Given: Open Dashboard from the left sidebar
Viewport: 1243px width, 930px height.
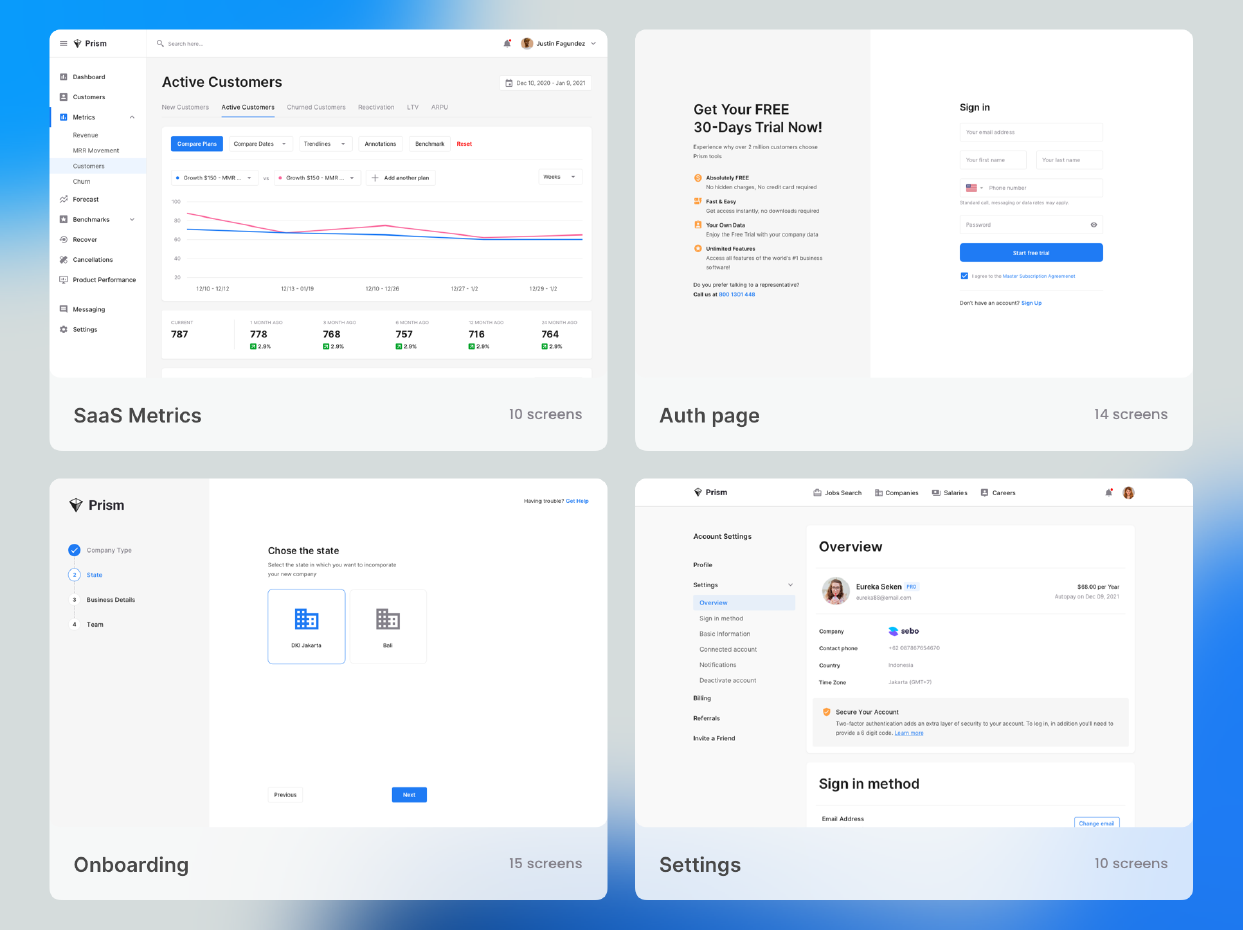Looking at the screenshot, I should click(88, 77).
